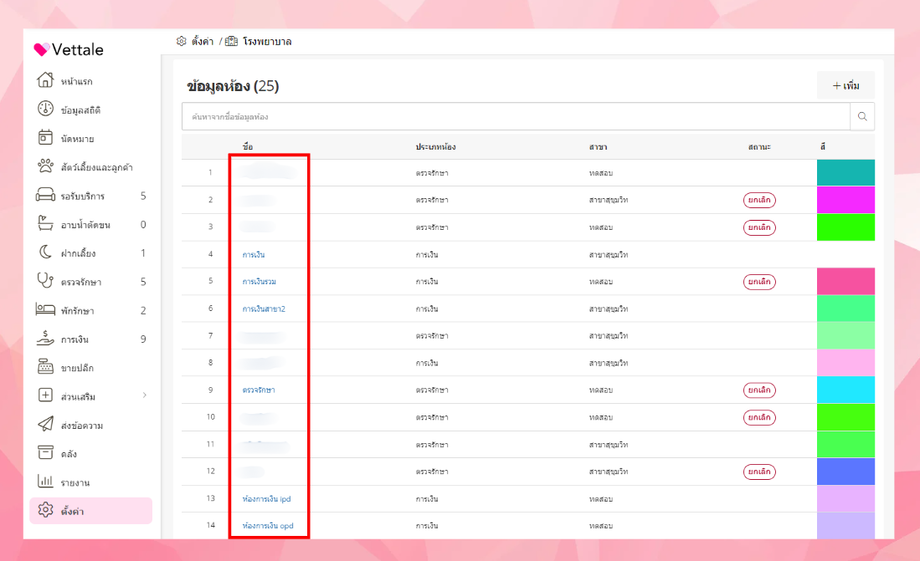Click the ยกเลิก badge in row 3
Viewport: 920px width, 561px height.
click(x=759, y=227)
